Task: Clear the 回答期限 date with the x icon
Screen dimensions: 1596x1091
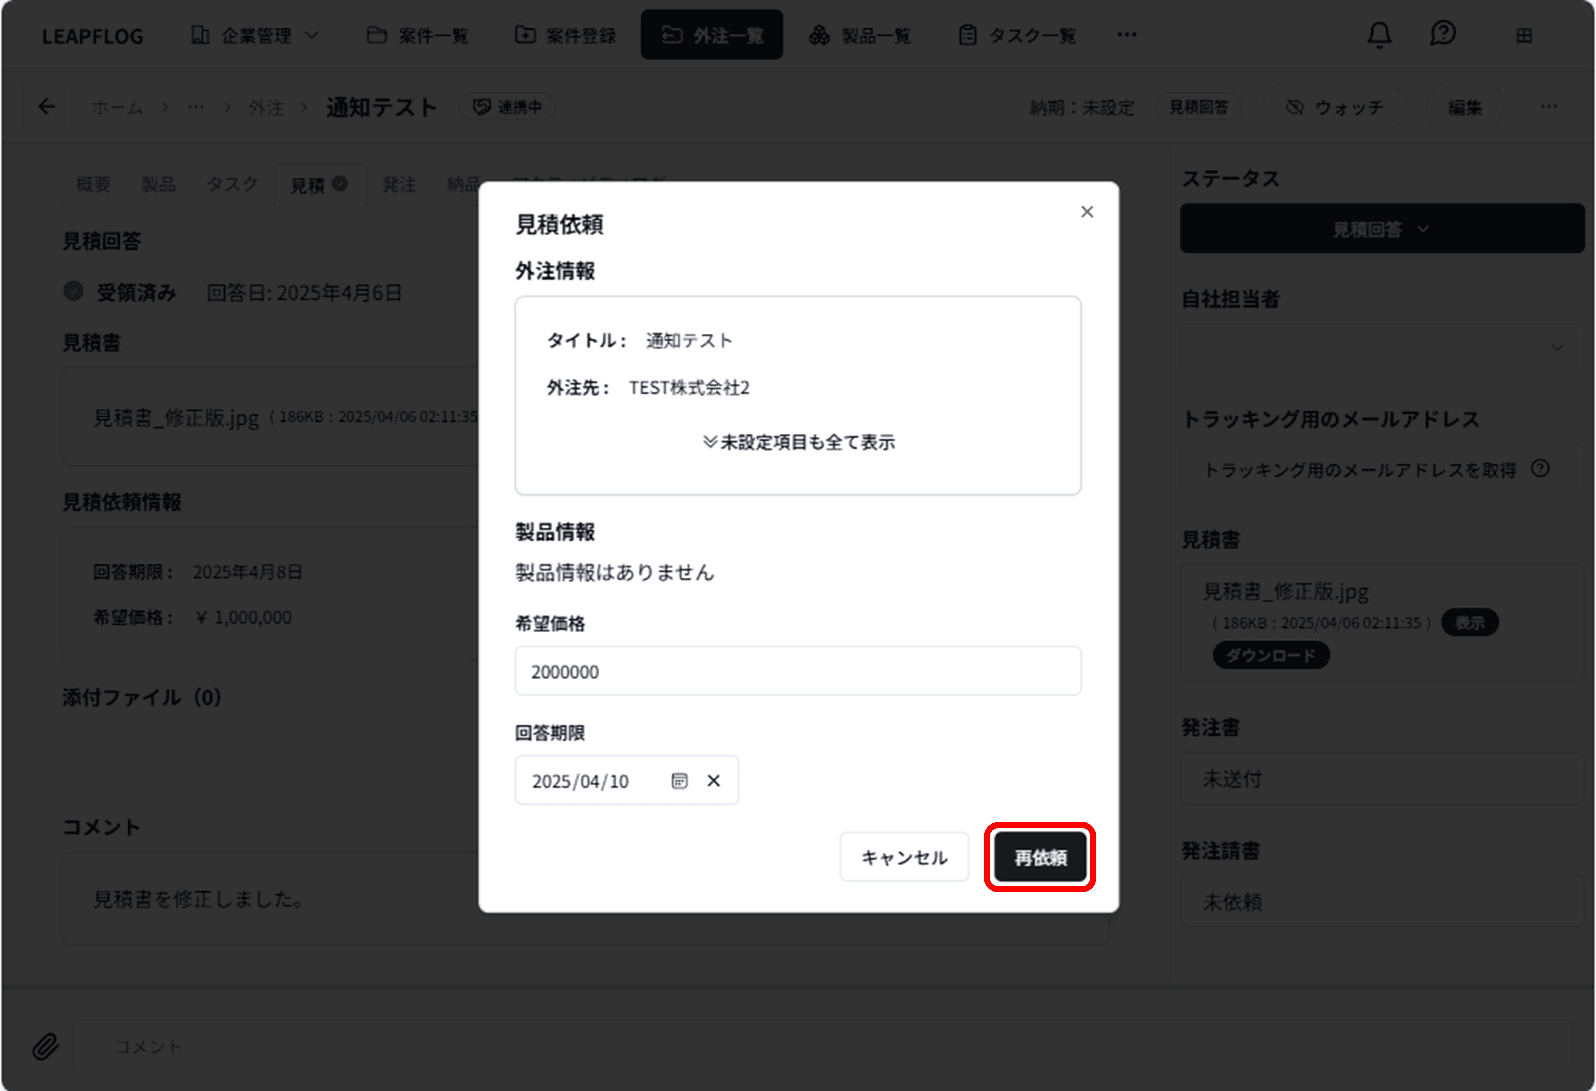Action: pyautogui.click(x=714, y=781)
